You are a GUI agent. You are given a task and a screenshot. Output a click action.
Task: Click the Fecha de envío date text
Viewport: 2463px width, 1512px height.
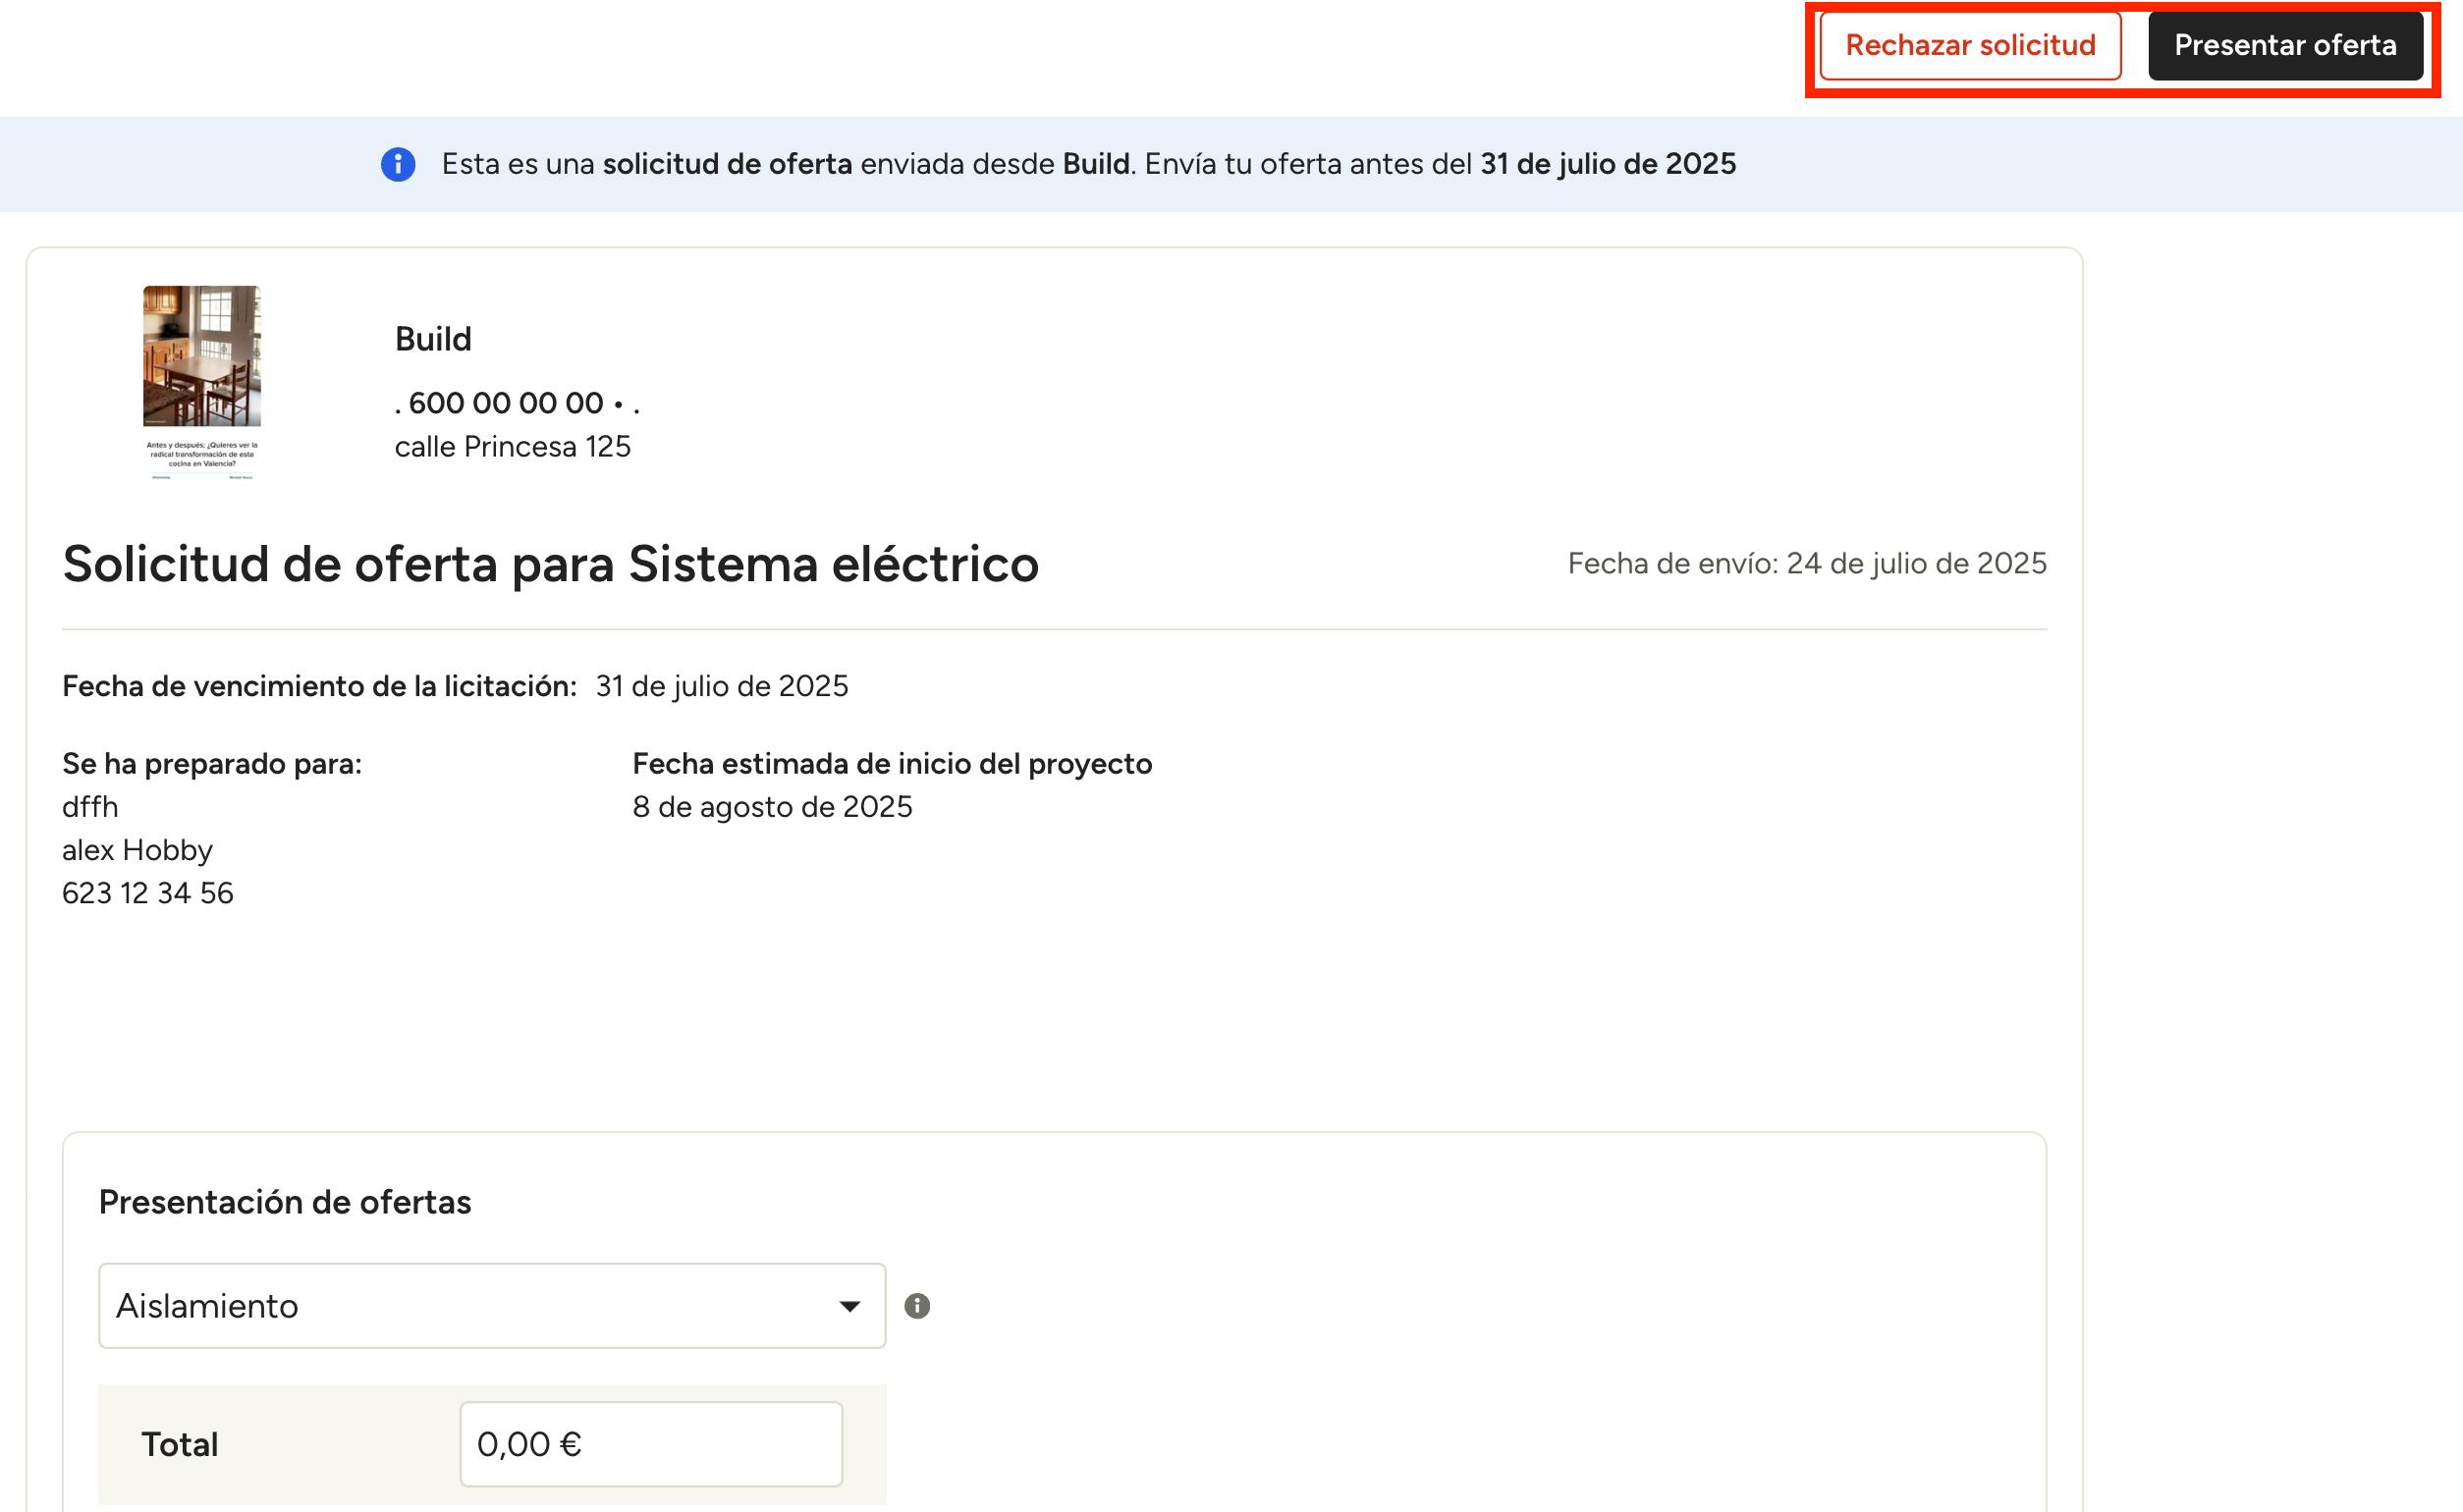click(1806, 564)
